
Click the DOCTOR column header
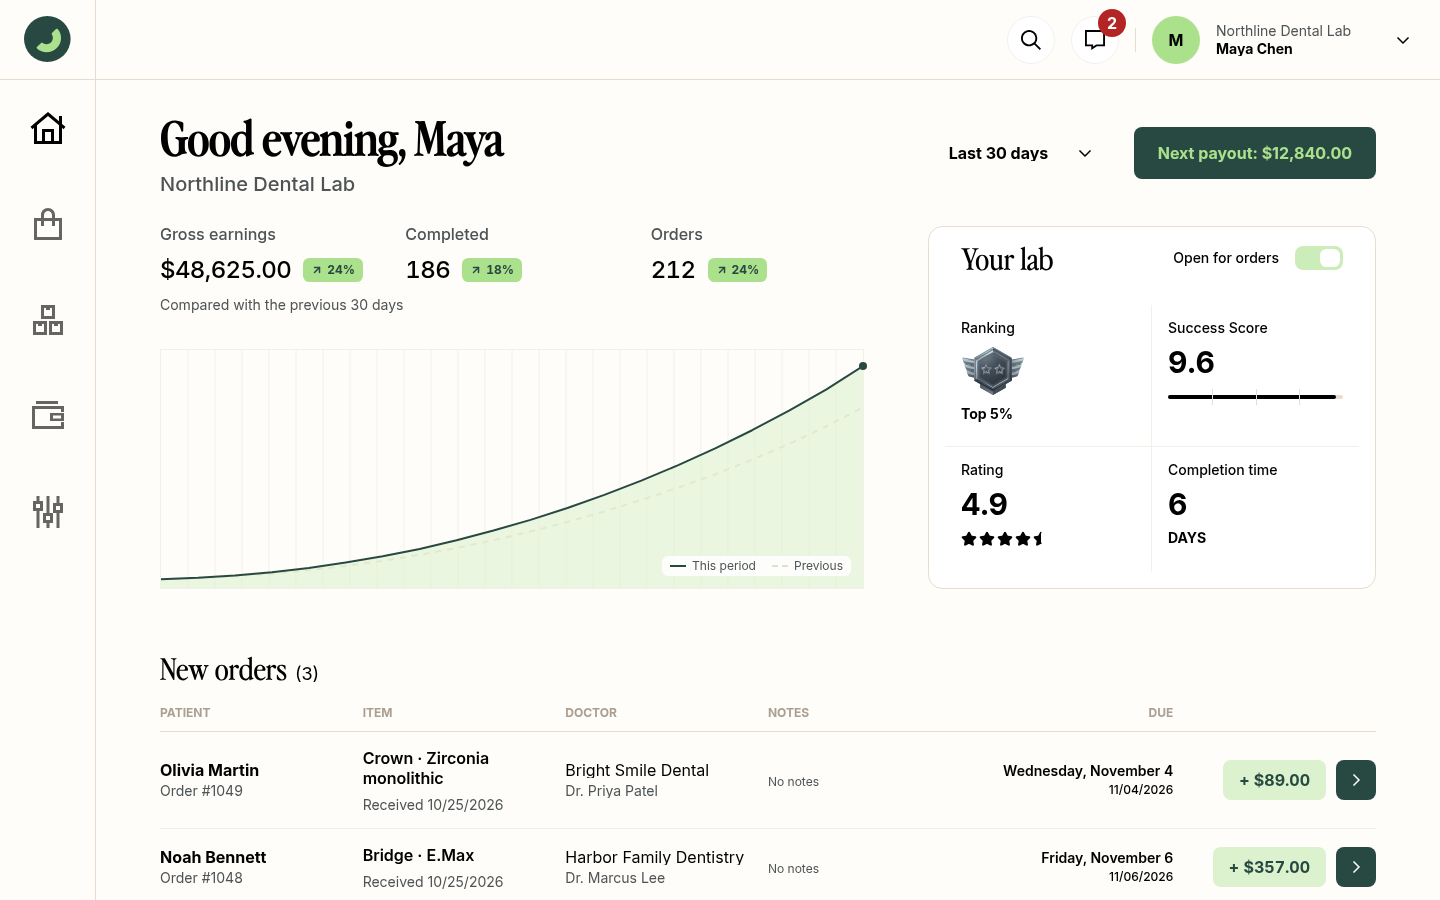[x=591, y=713]
